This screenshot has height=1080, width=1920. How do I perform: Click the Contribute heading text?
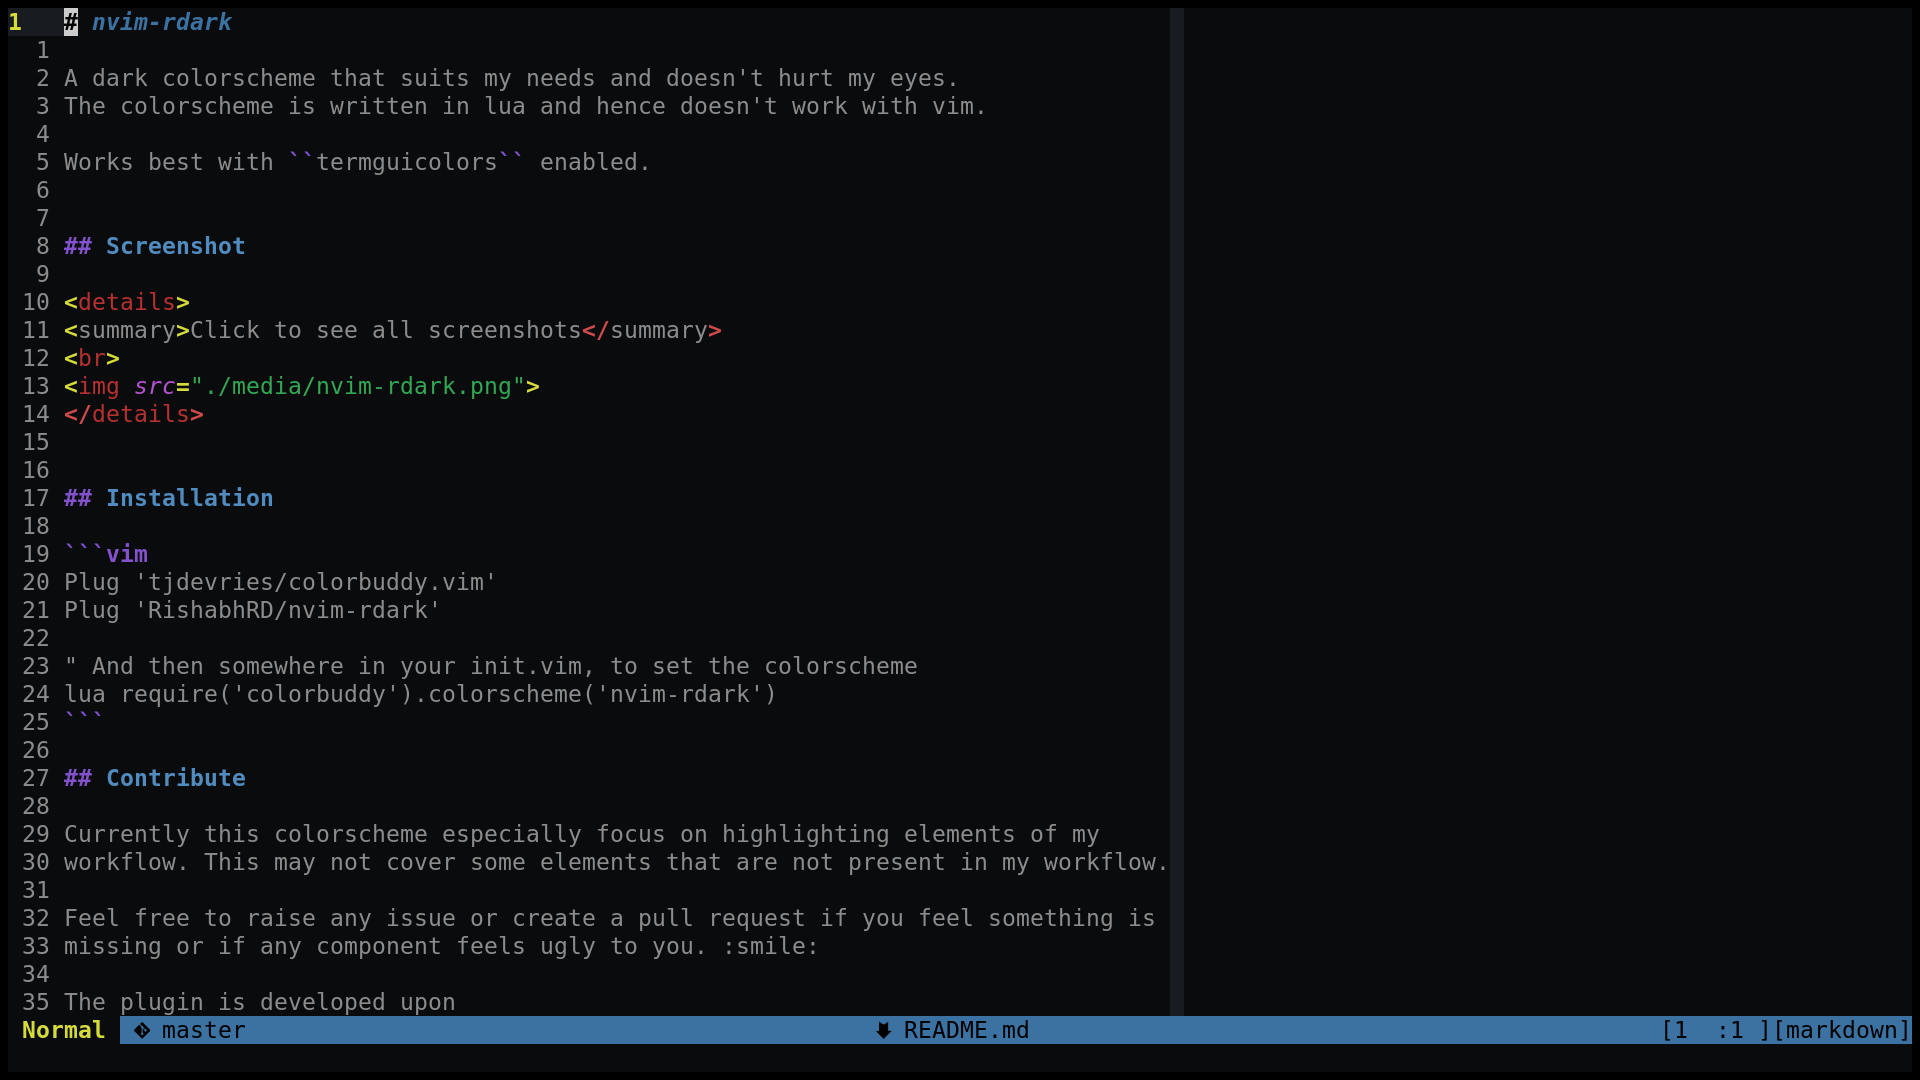pos(175,778)
